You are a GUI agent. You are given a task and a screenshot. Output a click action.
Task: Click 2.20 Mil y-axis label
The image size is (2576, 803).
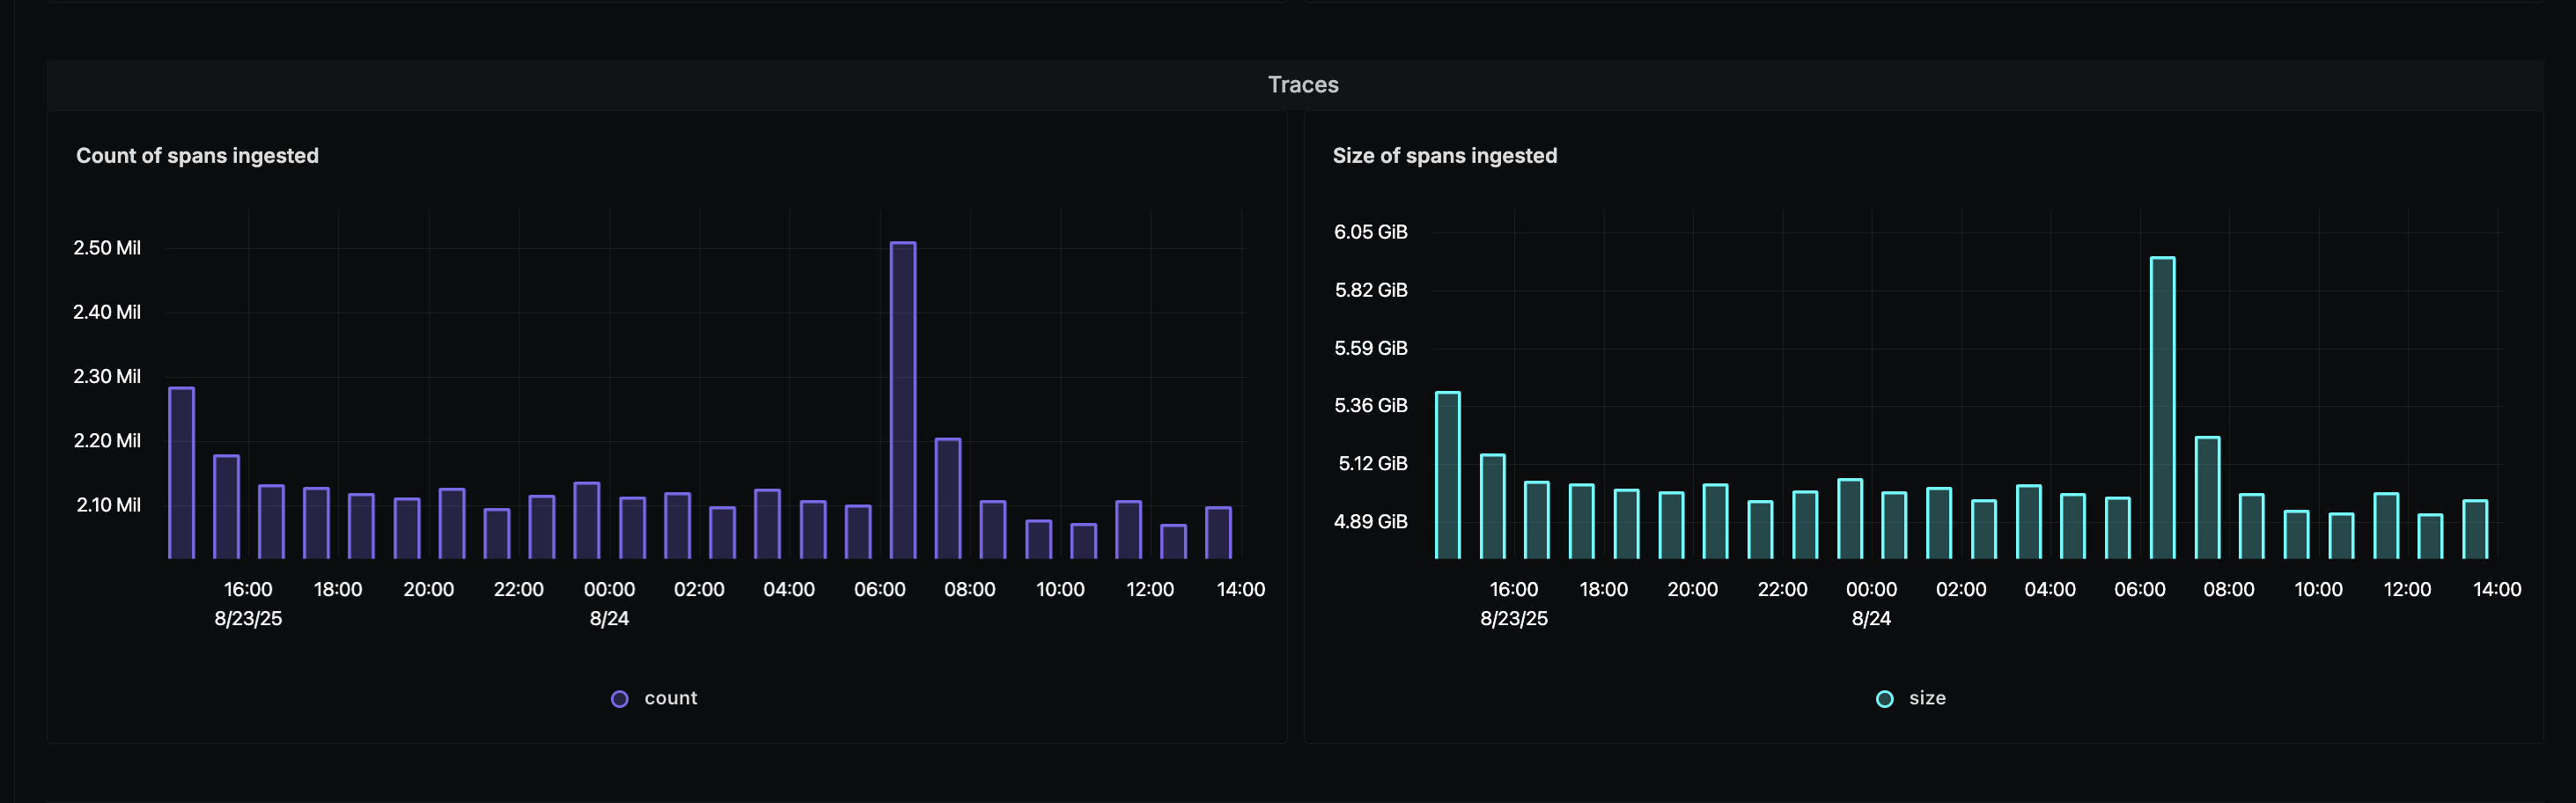coord(107,441)
